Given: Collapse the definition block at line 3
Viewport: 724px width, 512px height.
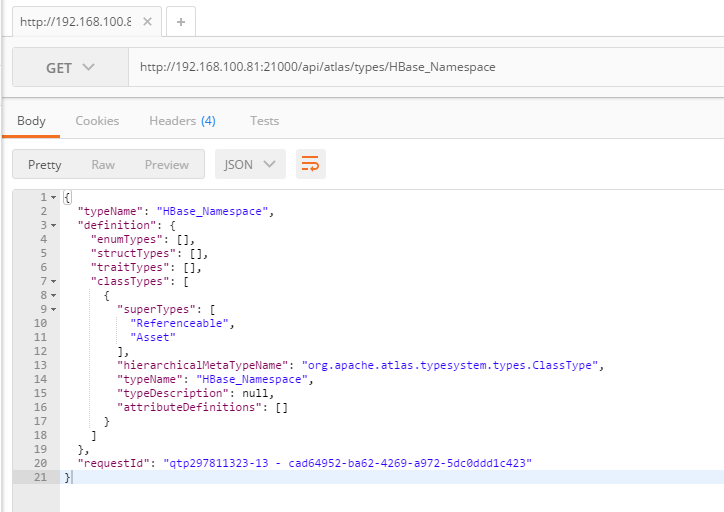Looking at the screenshot, I should click(54, 226).
